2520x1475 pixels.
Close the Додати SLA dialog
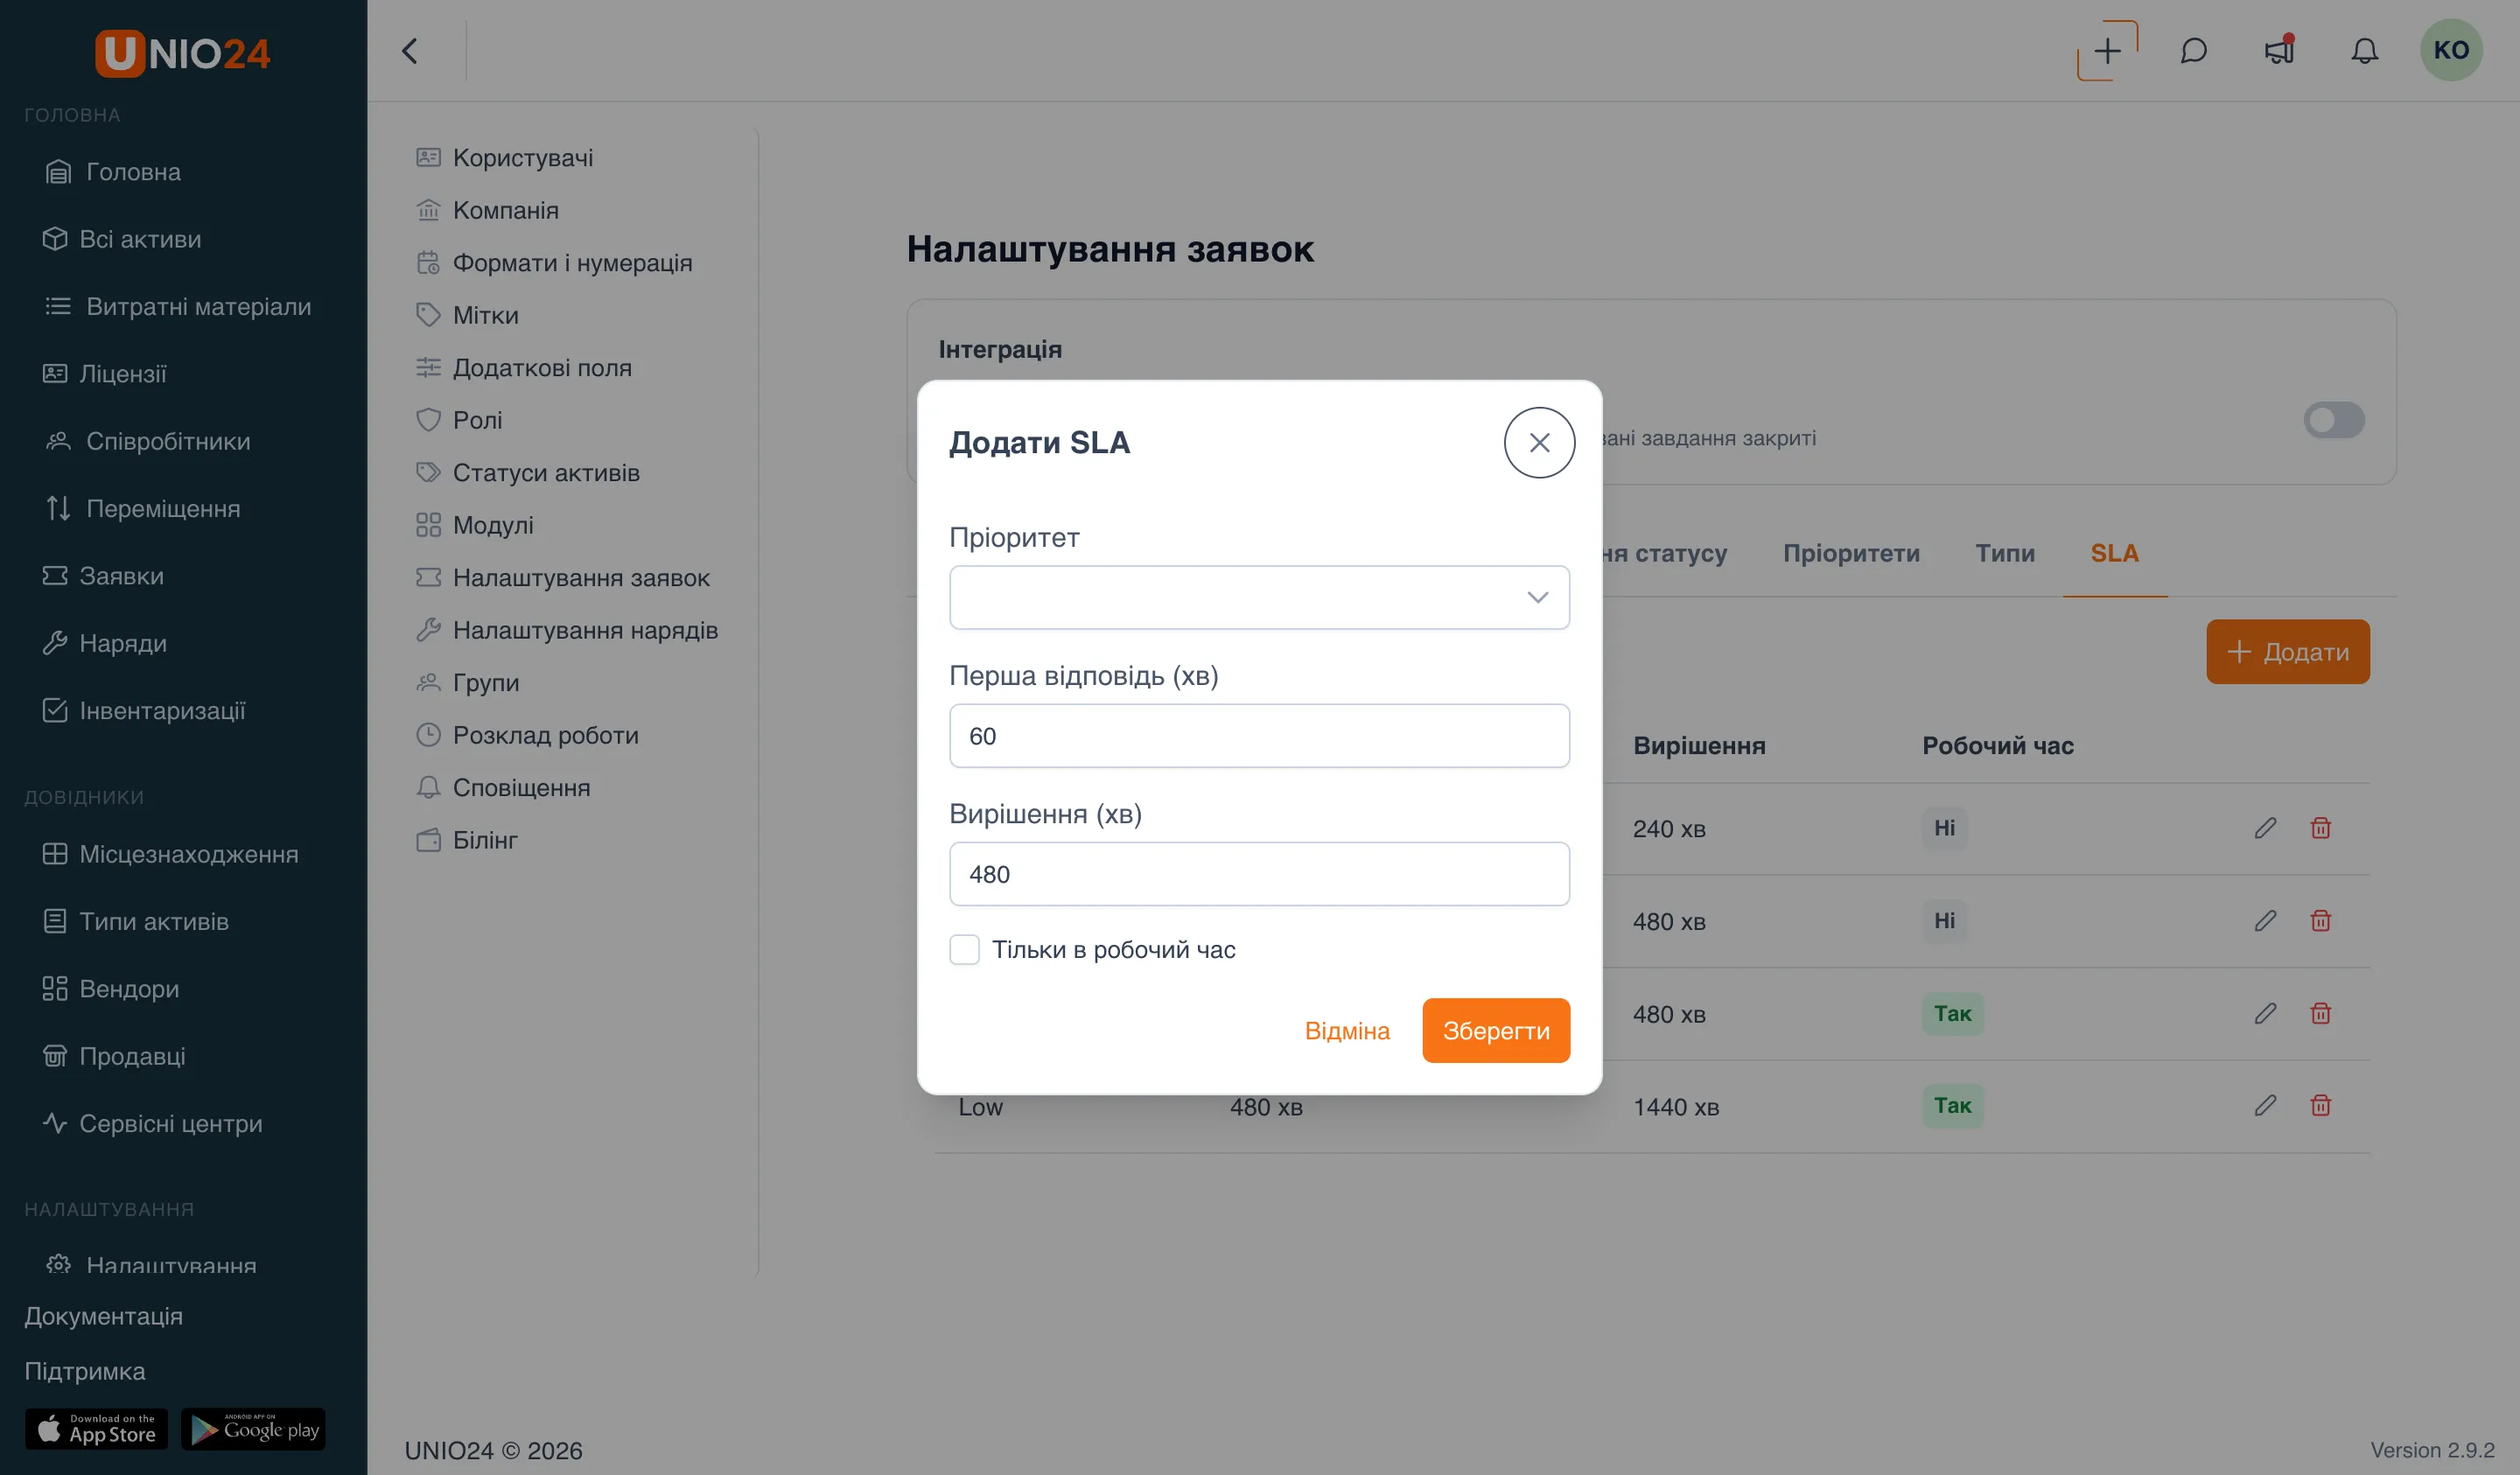(x=1539, y=442)
